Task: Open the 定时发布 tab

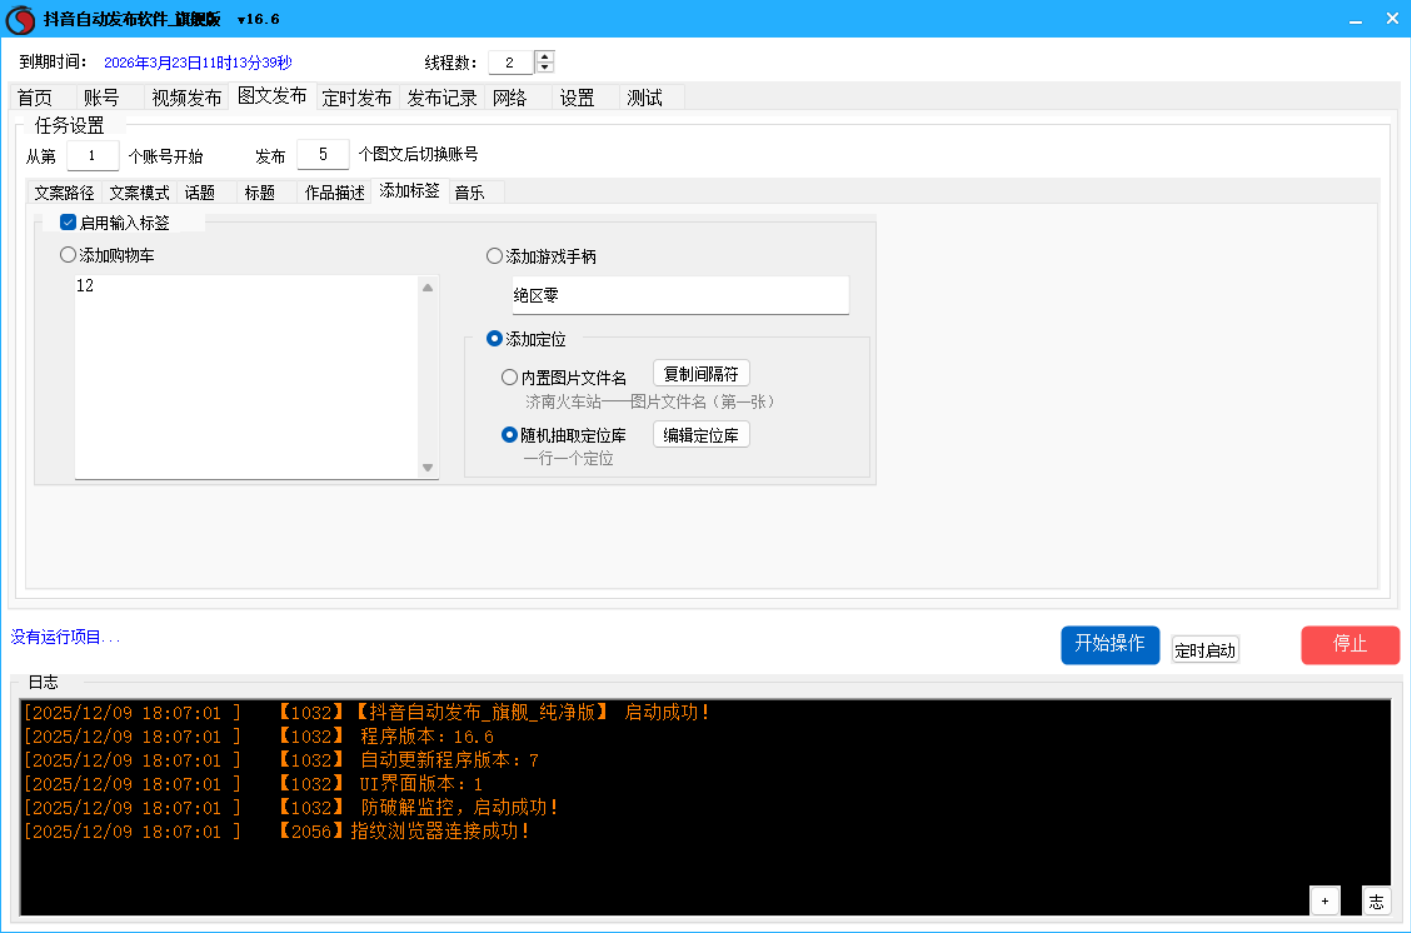Action: pyautogui.click(x=356, y=98)
